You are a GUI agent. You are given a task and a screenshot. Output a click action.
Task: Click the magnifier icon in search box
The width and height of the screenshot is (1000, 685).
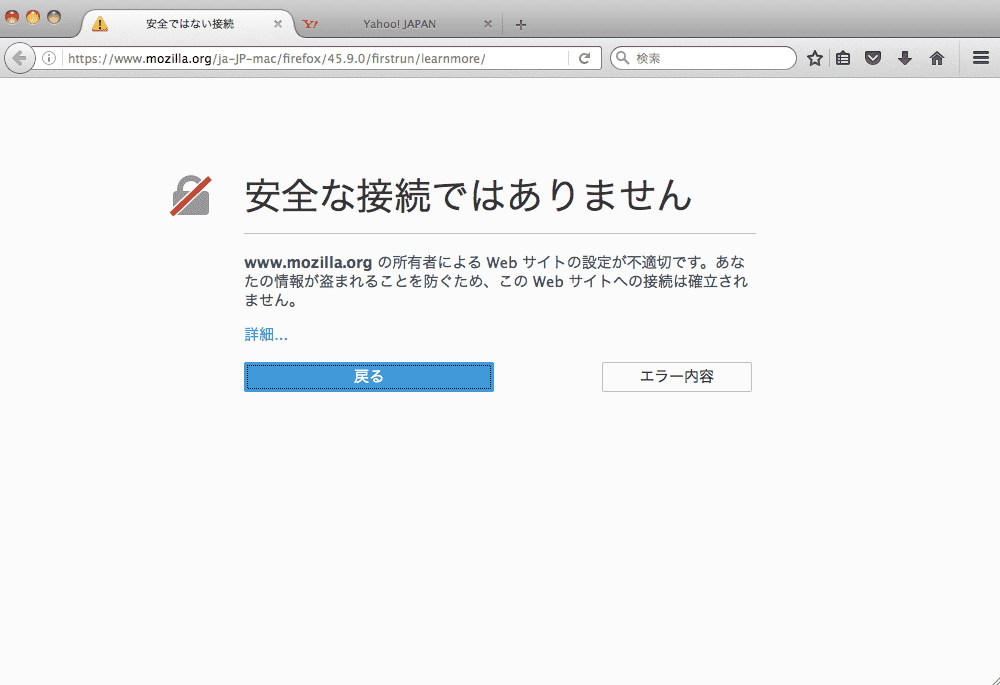coord(622,58)
